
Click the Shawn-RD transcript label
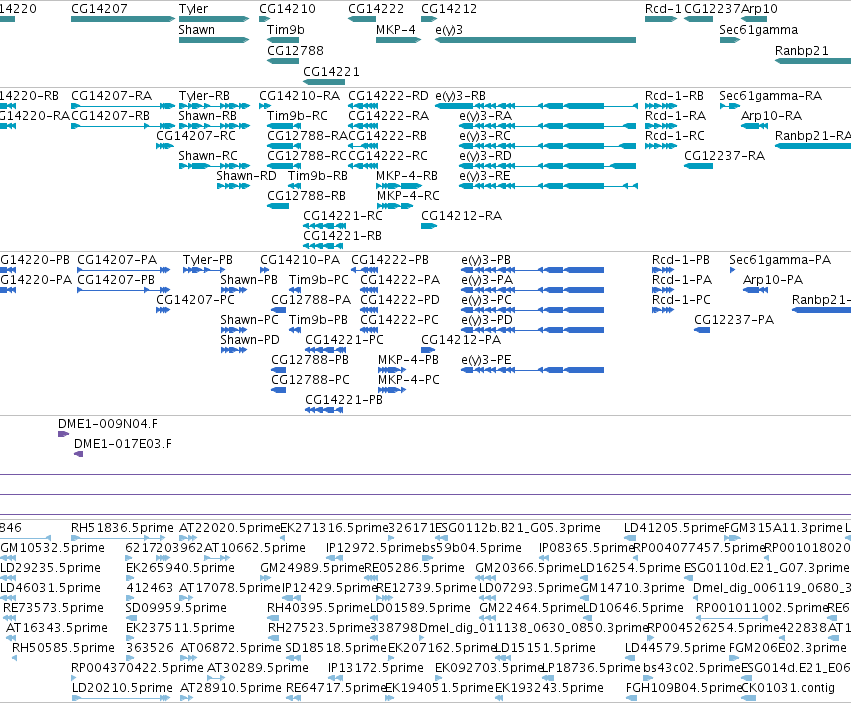(246, 176)
